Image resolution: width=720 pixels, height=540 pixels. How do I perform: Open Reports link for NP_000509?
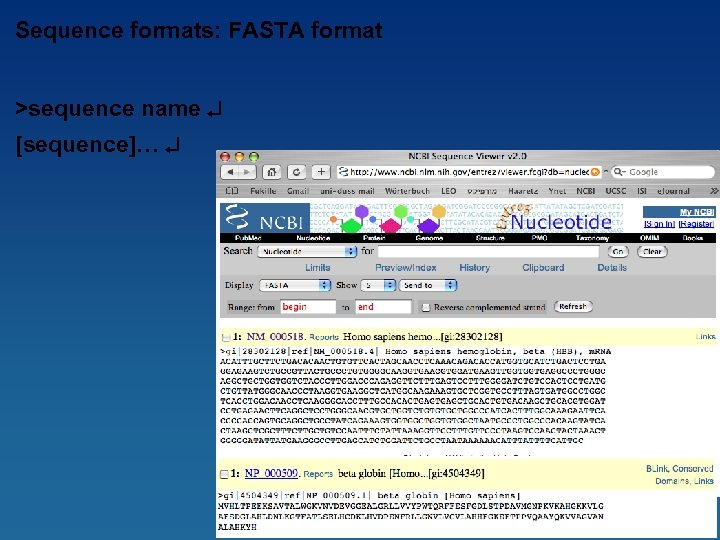(318, 474)
